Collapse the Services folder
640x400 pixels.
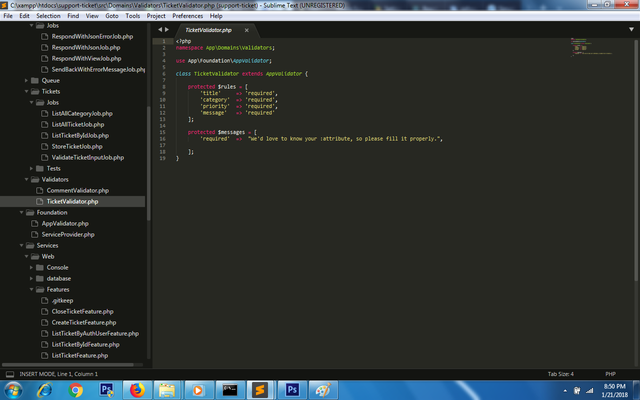click(21, 246)
